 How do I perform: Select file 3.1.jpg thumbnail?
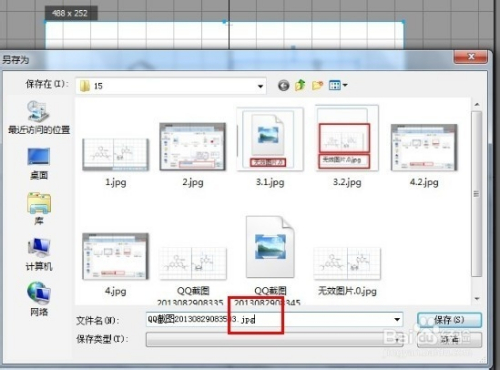[x=270, y=139]
